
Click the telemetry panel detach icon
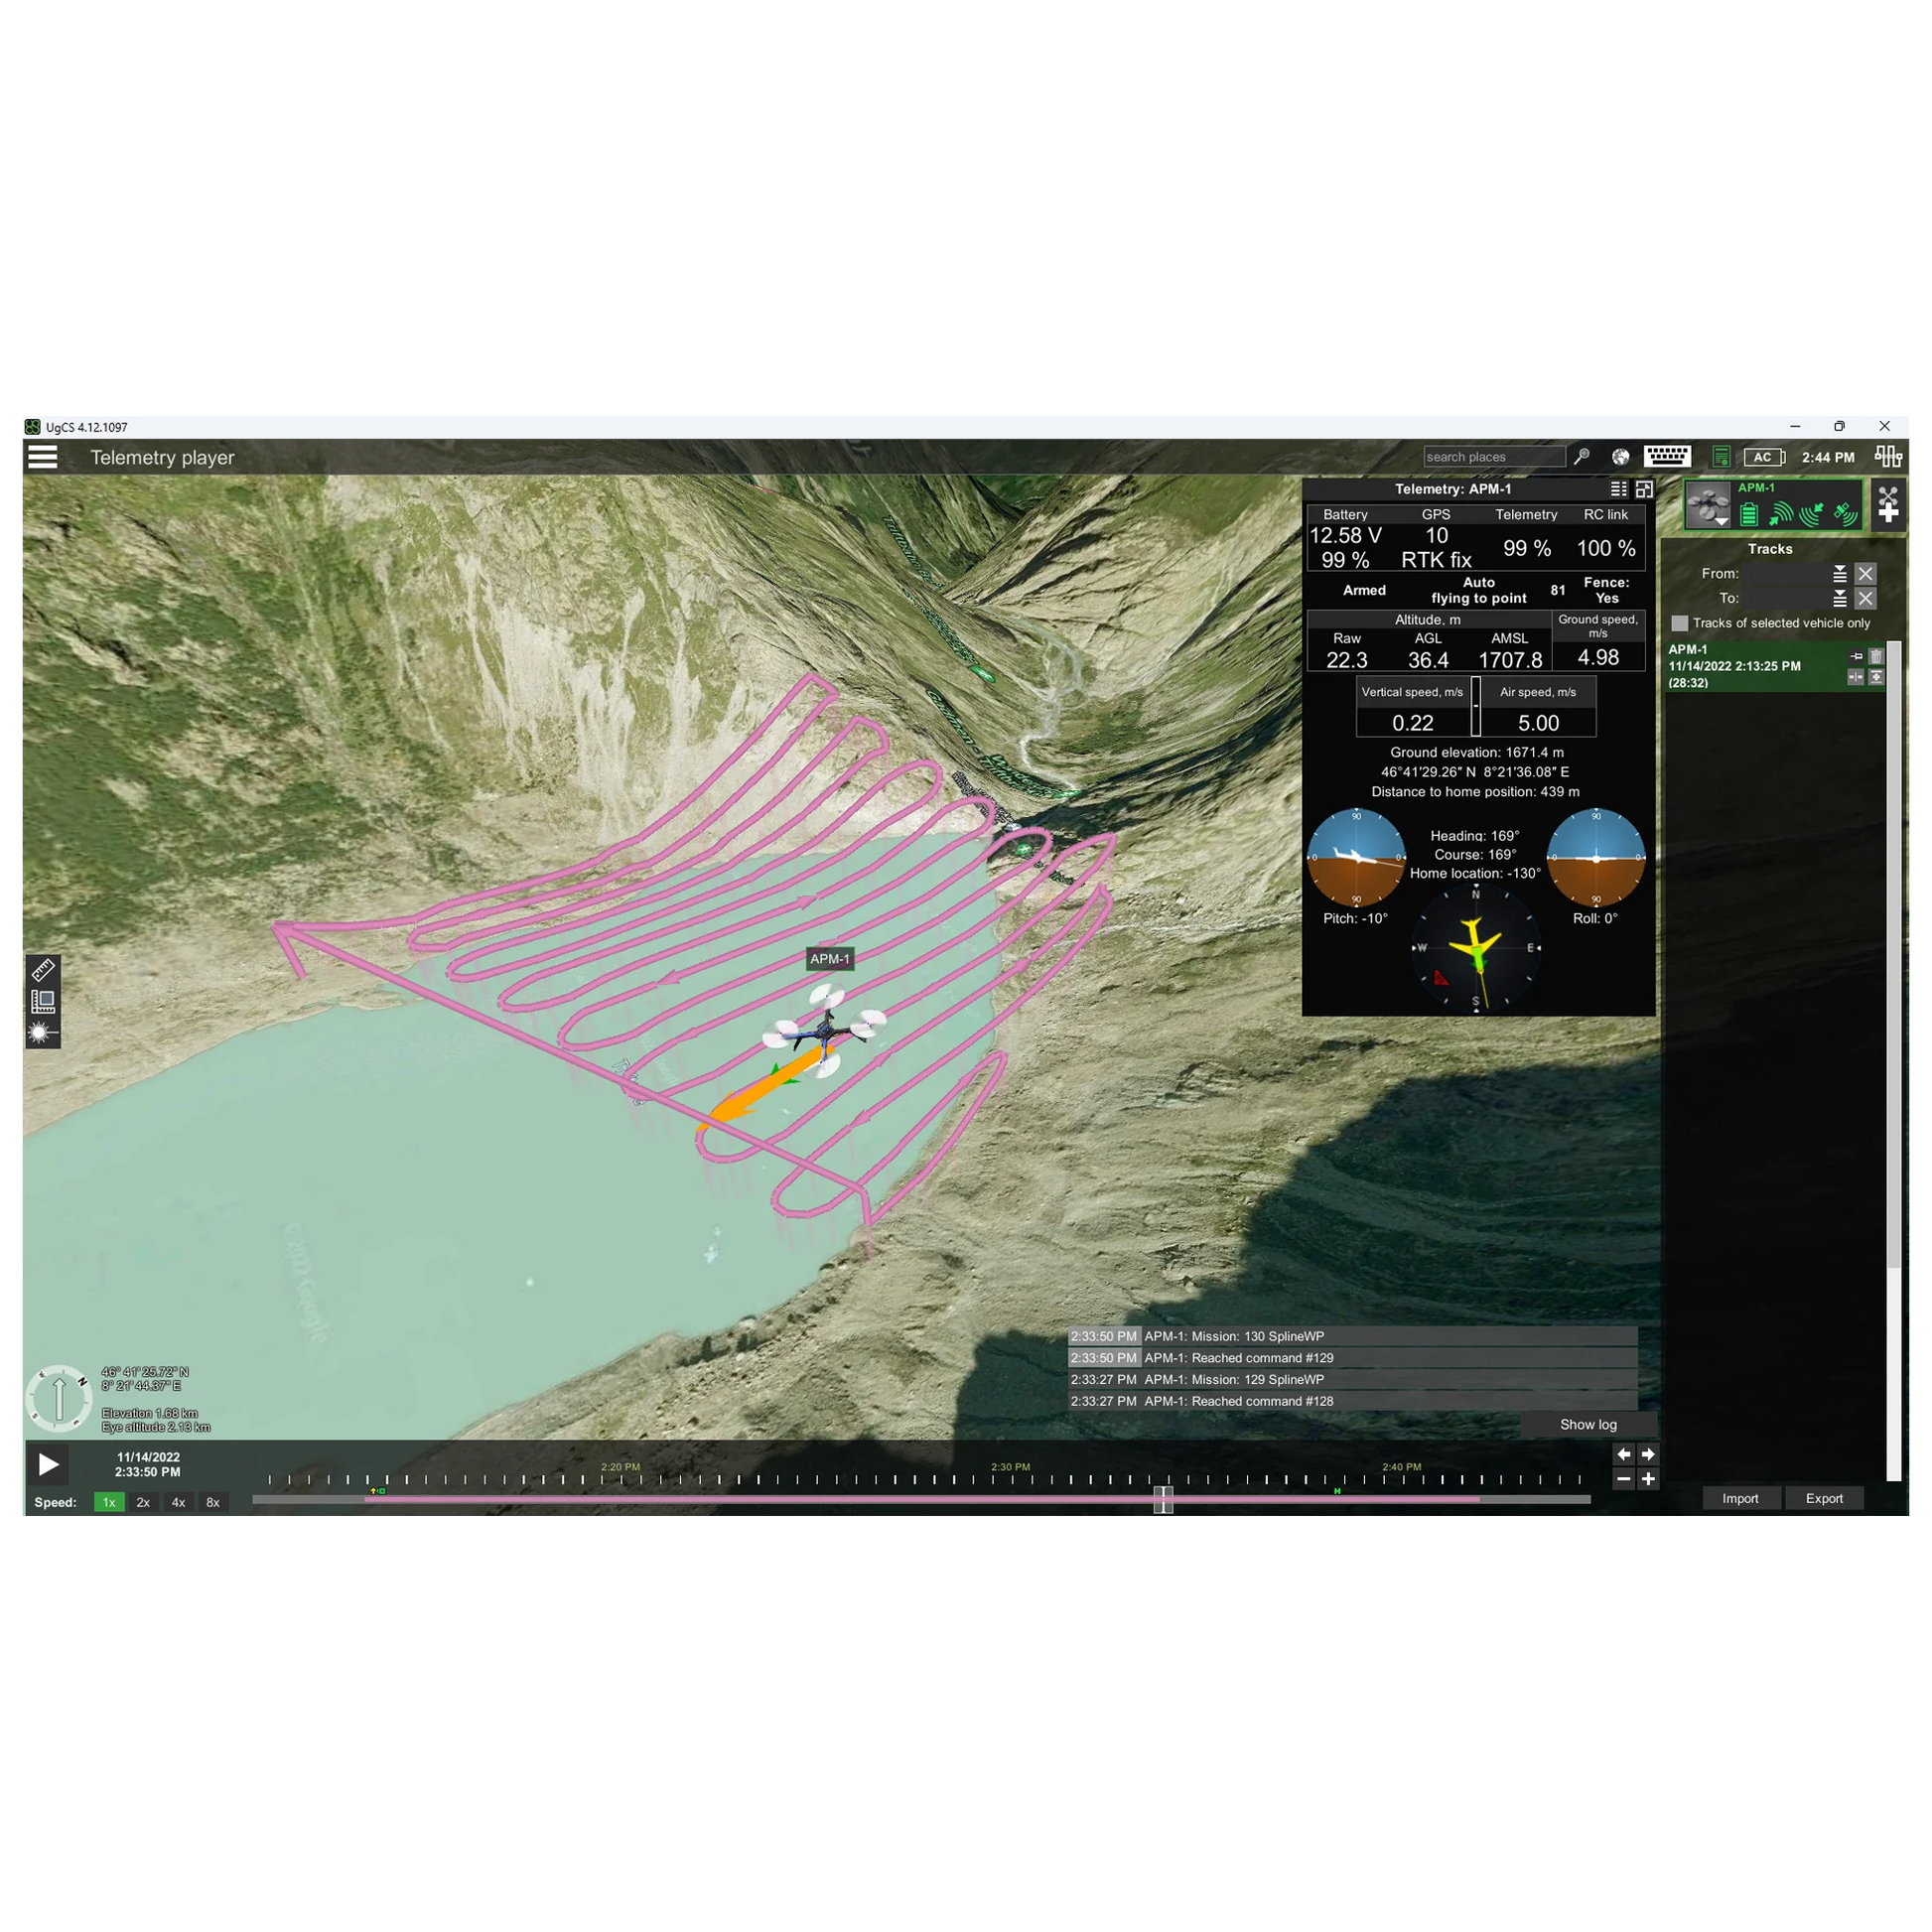(x=1644, y=489)
